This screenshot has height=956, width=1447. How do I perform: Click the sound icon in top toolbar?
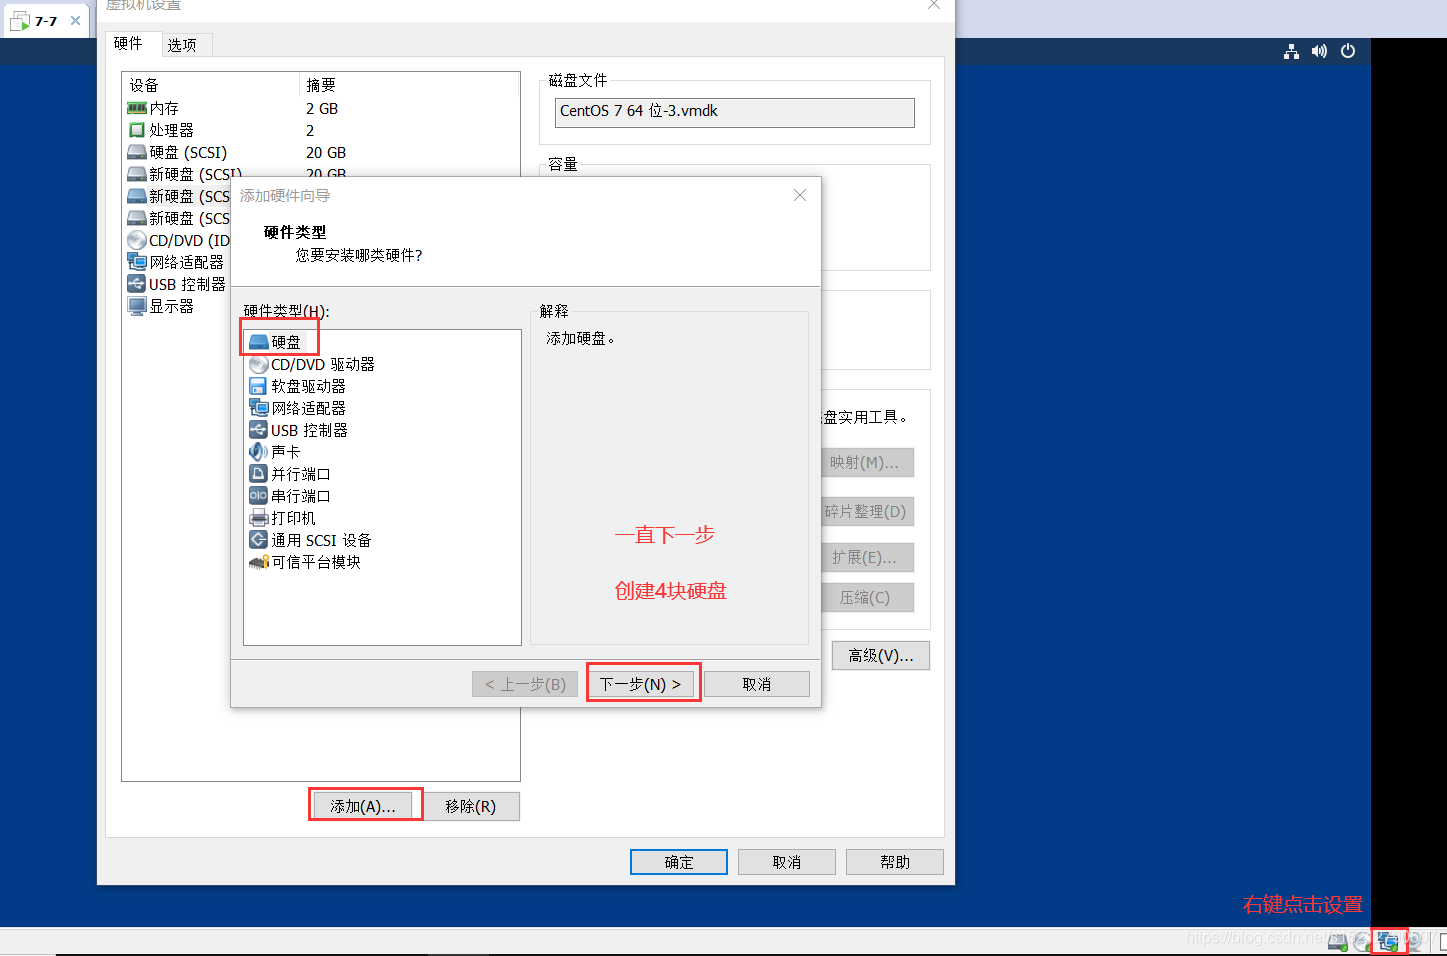point(1319,51)
